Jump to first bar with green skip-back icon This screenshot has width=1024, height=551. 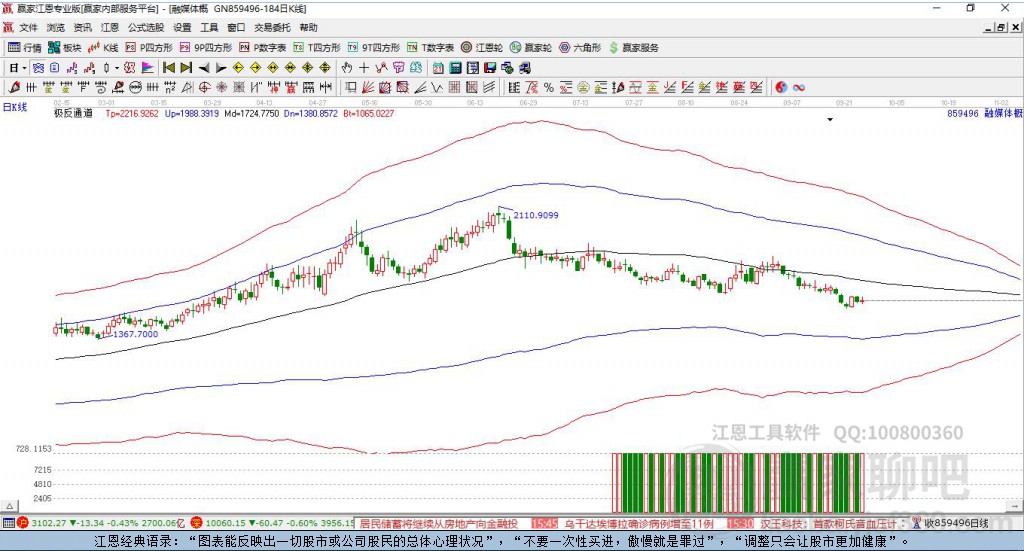pyautogui.click(x=168, y=68)
